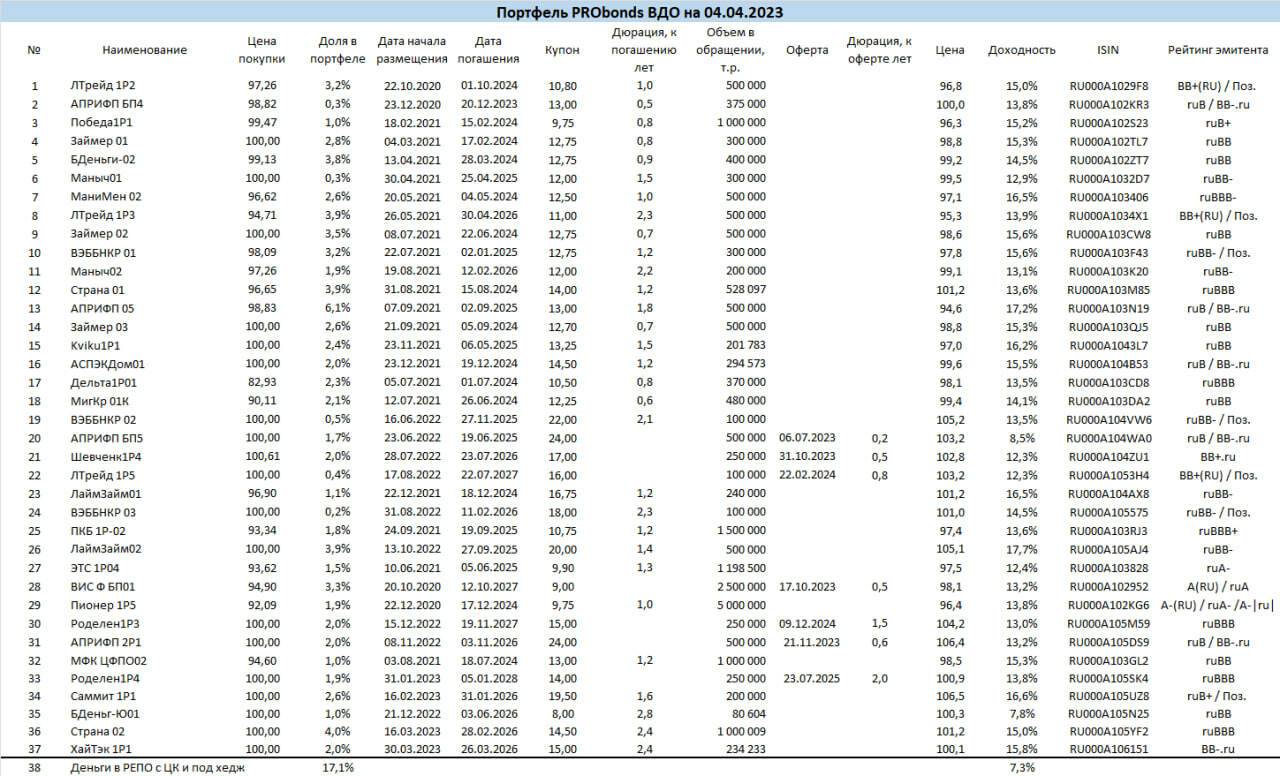Select the rating 'A(RU) / ruA'

pos(1218,586)
